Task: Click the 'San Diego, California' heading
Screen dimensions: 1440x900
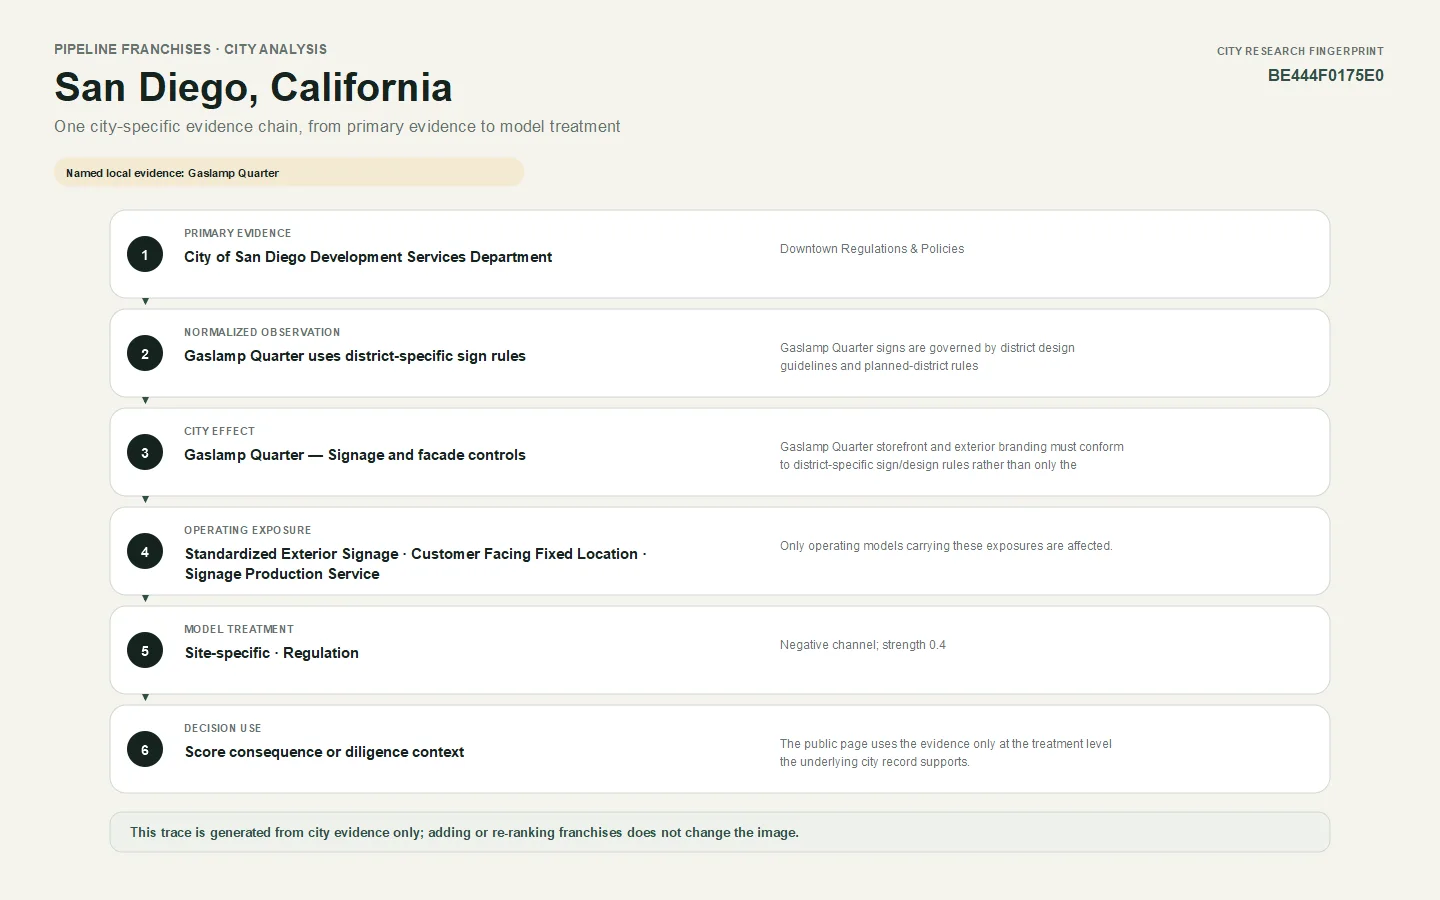Action: (253, 87)
